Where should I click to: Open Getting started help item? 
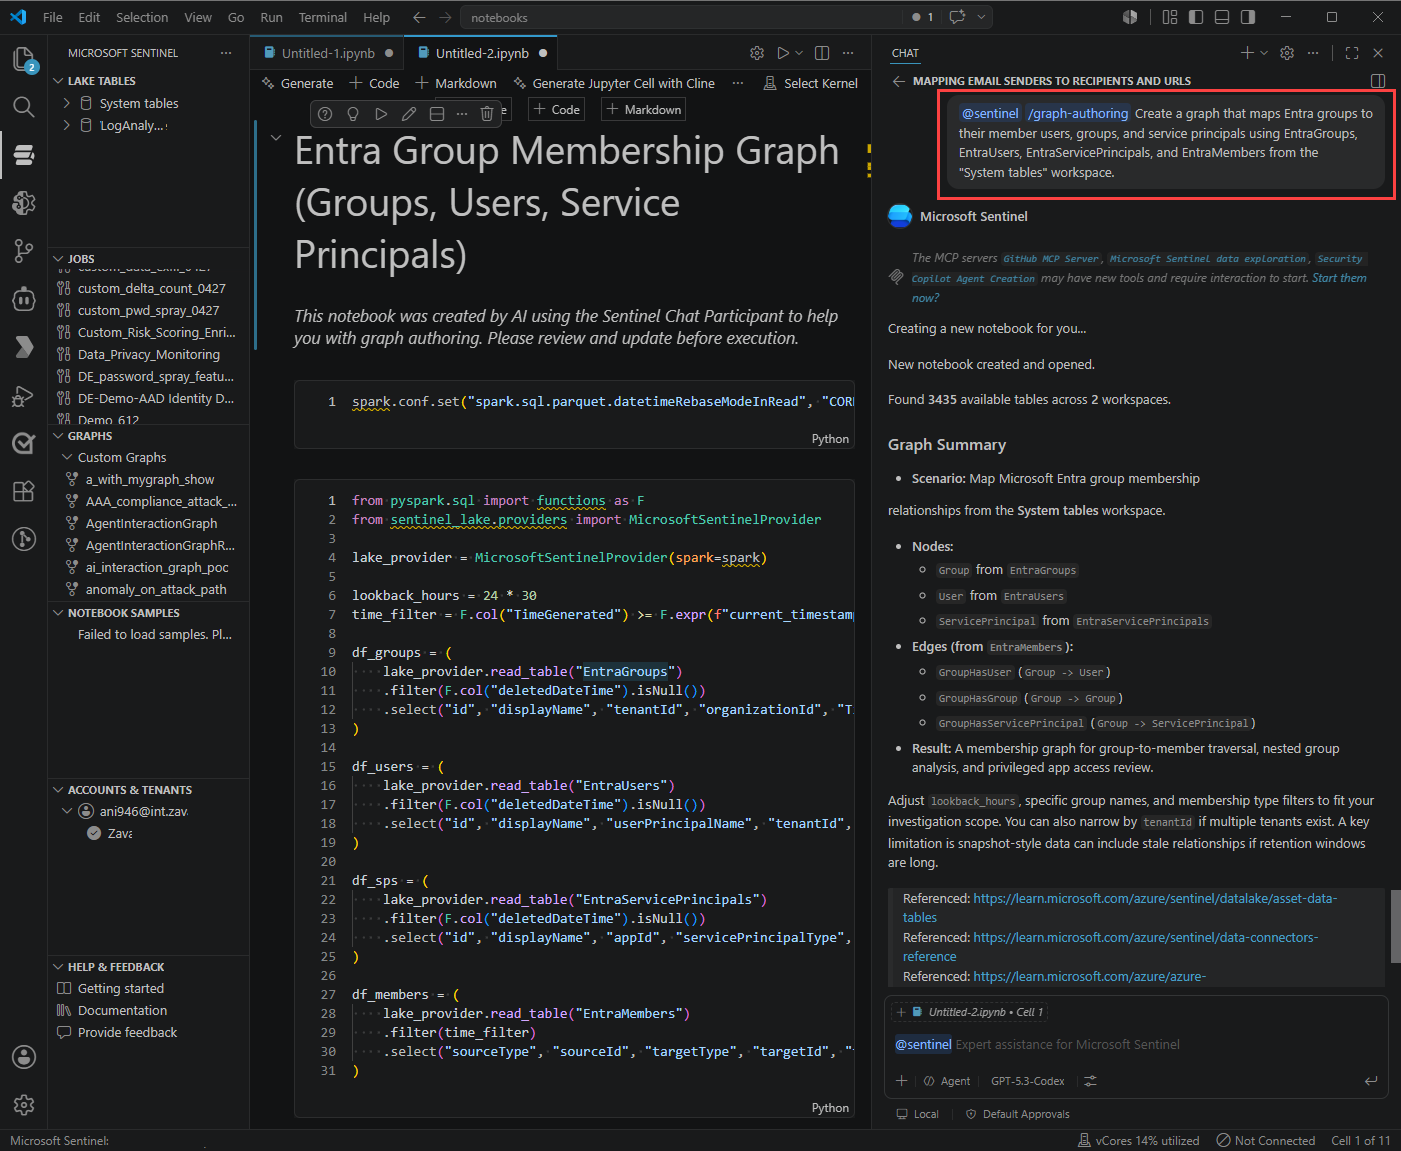click(x=121, y=988)
